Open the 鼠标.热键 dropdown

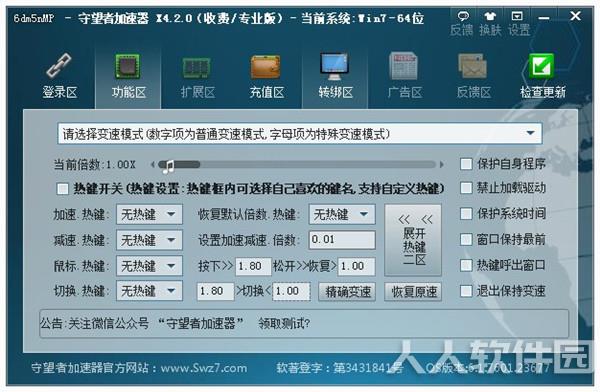[x=149, y=266]
